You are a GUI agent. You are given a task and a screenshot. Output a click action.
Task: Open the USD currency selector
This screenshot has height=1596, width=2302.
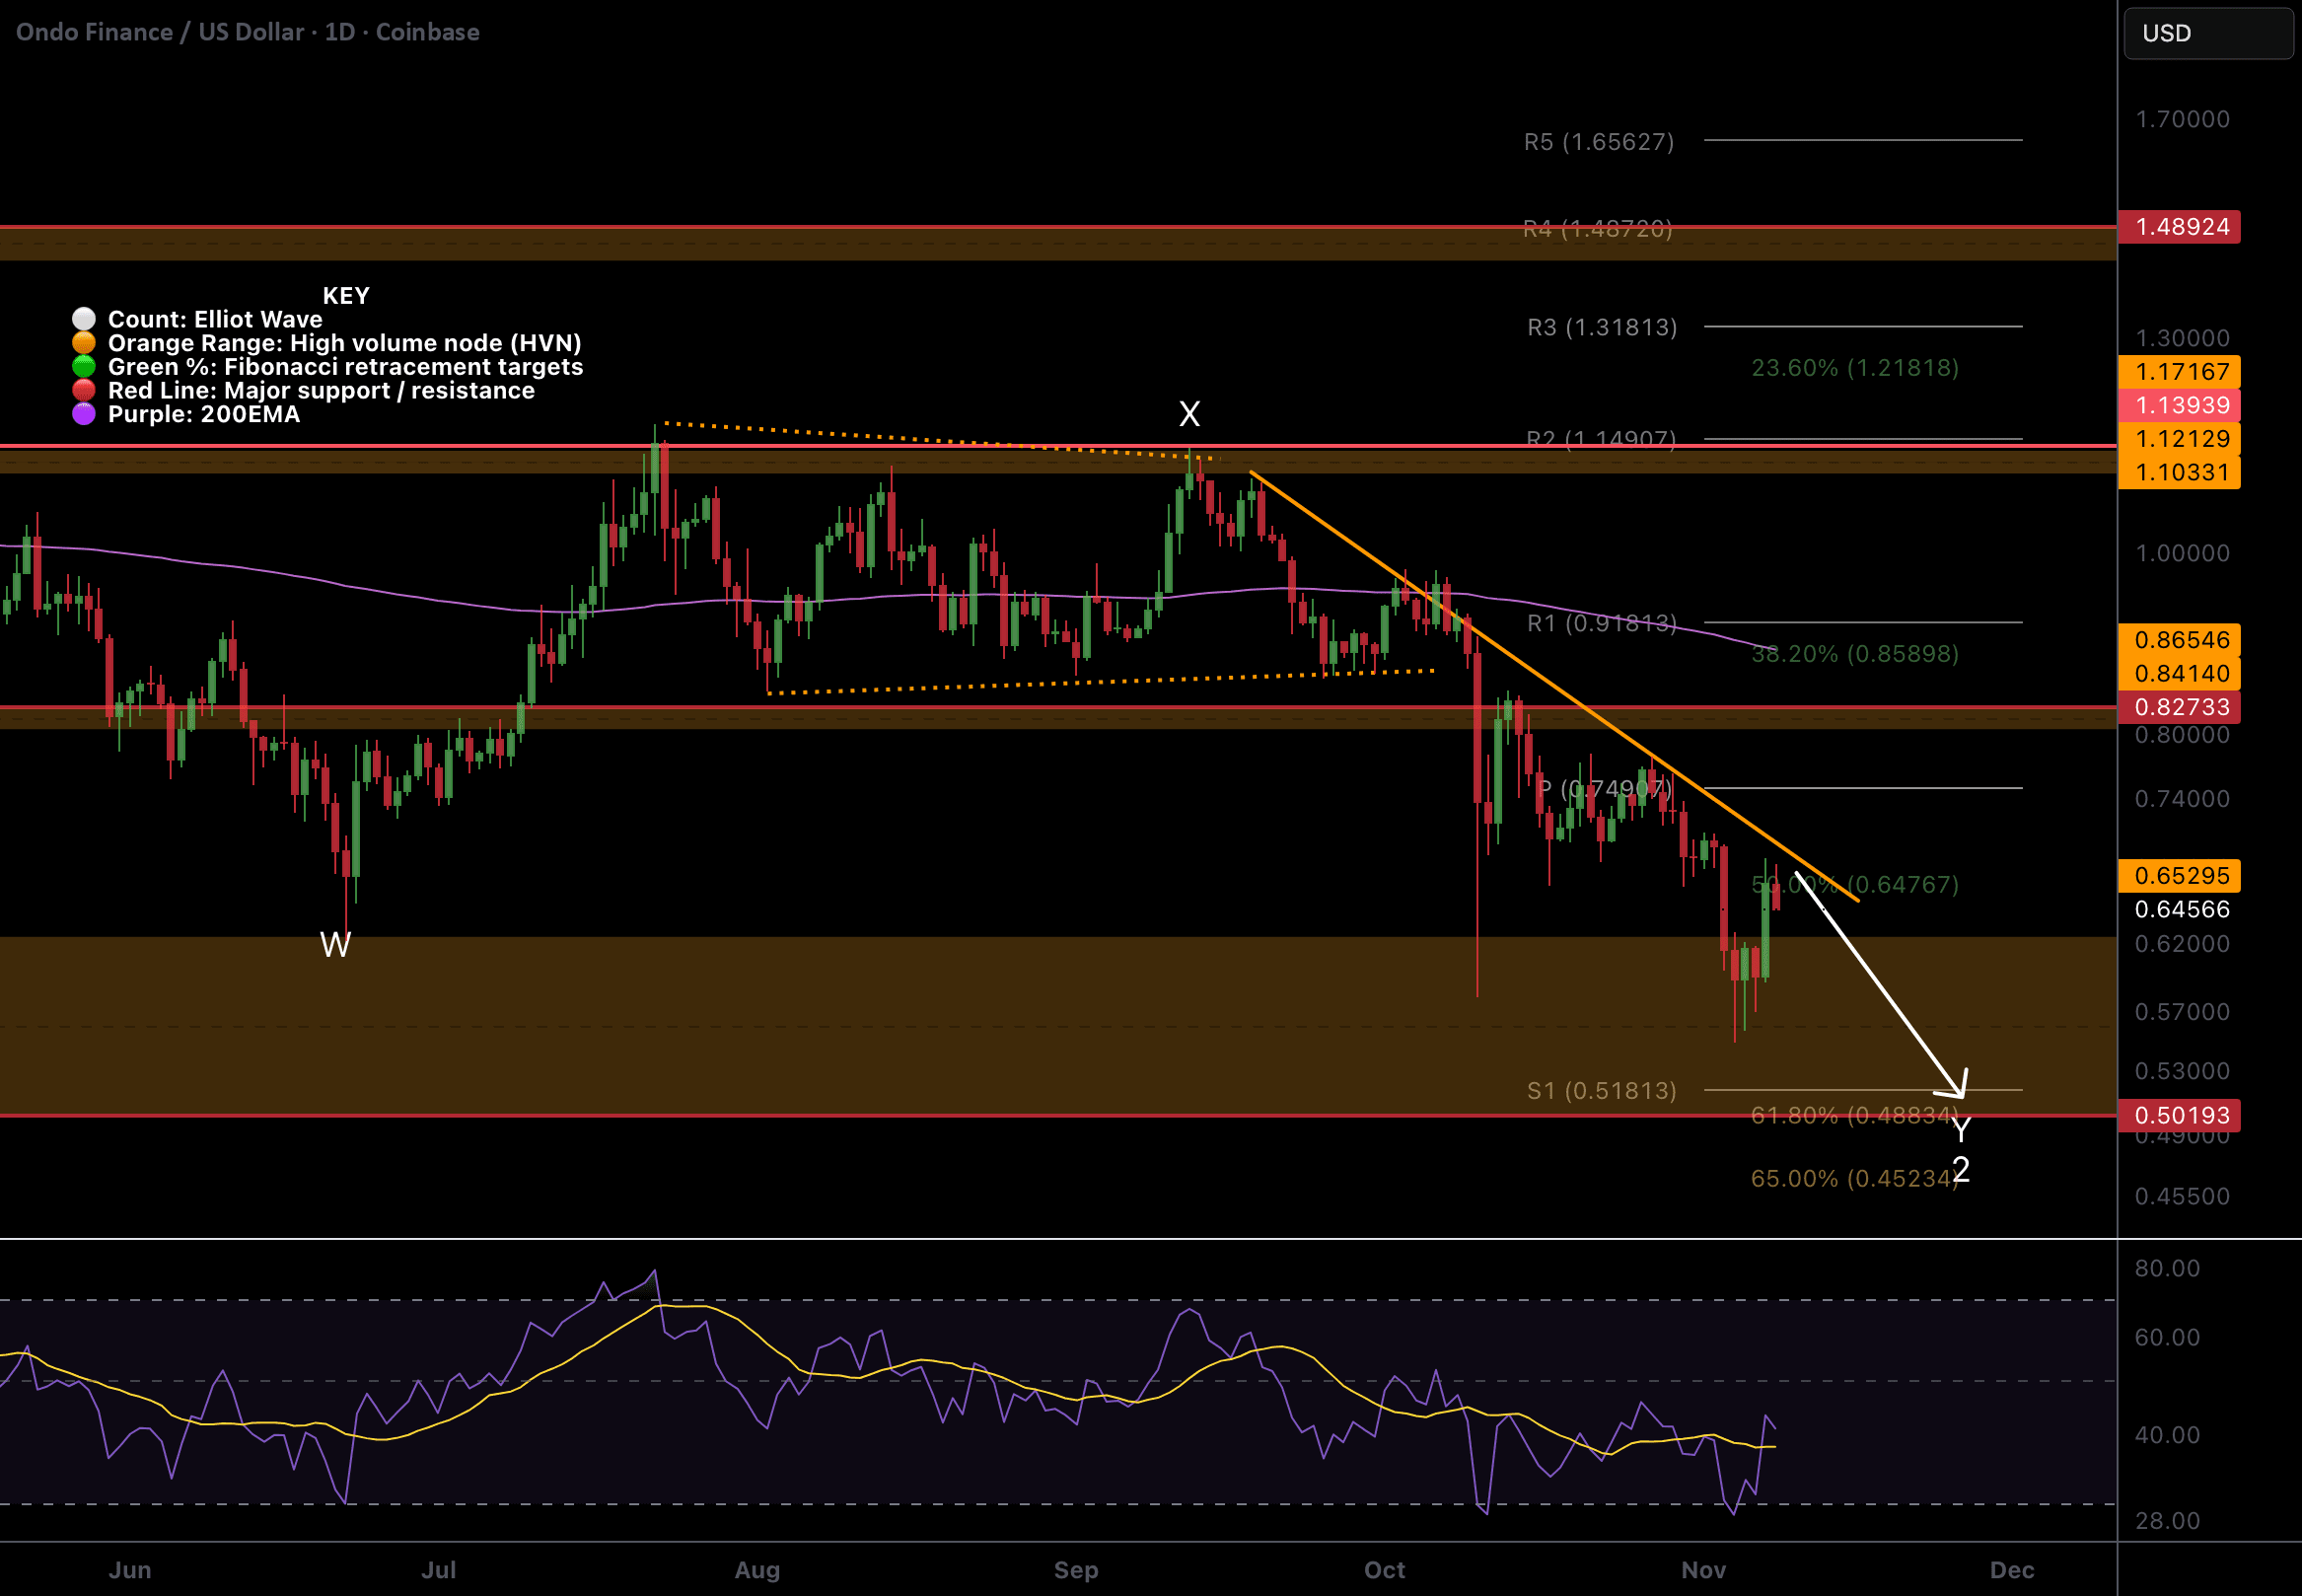coord(2207,33)
